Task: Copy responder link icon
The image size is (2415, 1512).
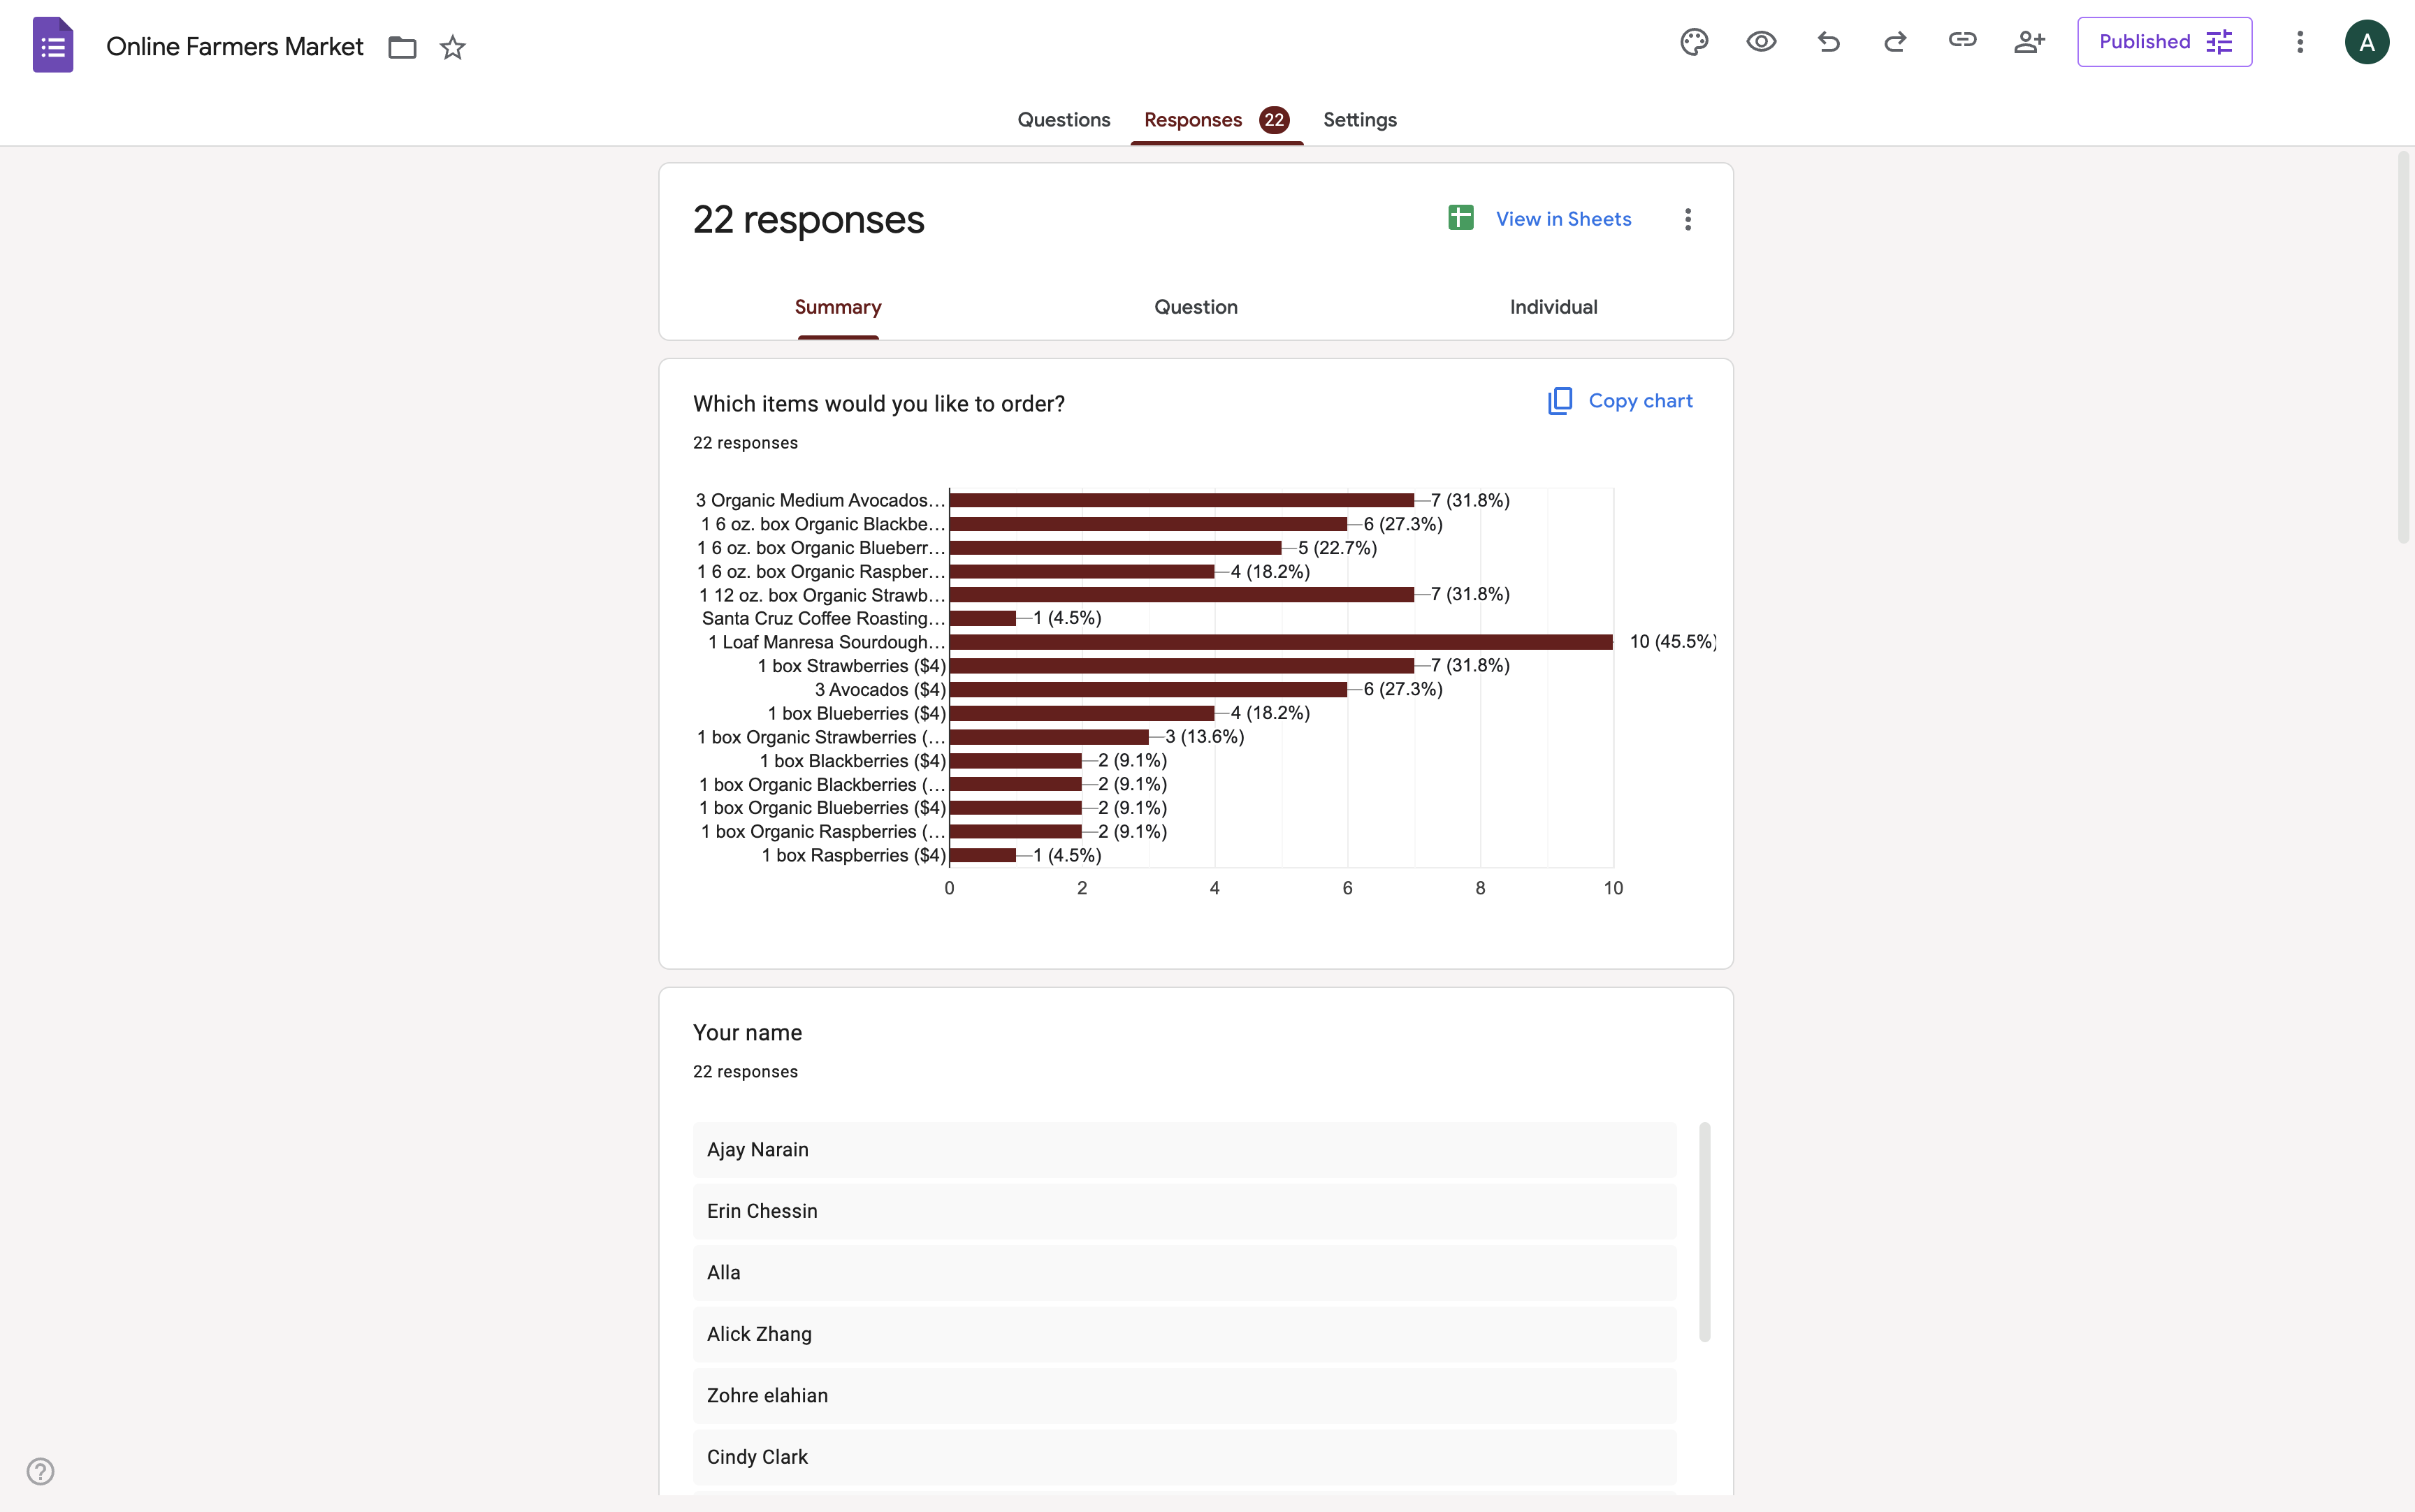Action: point(1962,40)
